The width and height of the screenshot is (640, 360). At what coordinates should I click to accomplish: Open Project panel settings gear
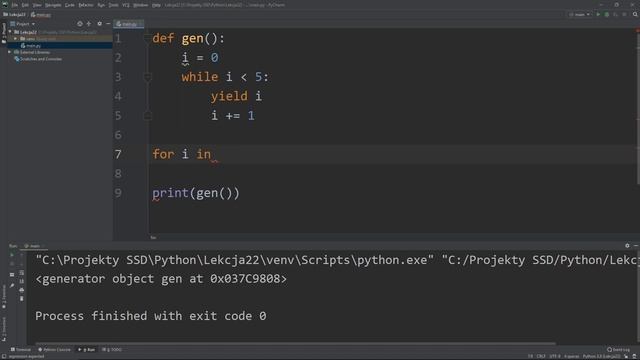pos(99,24)
